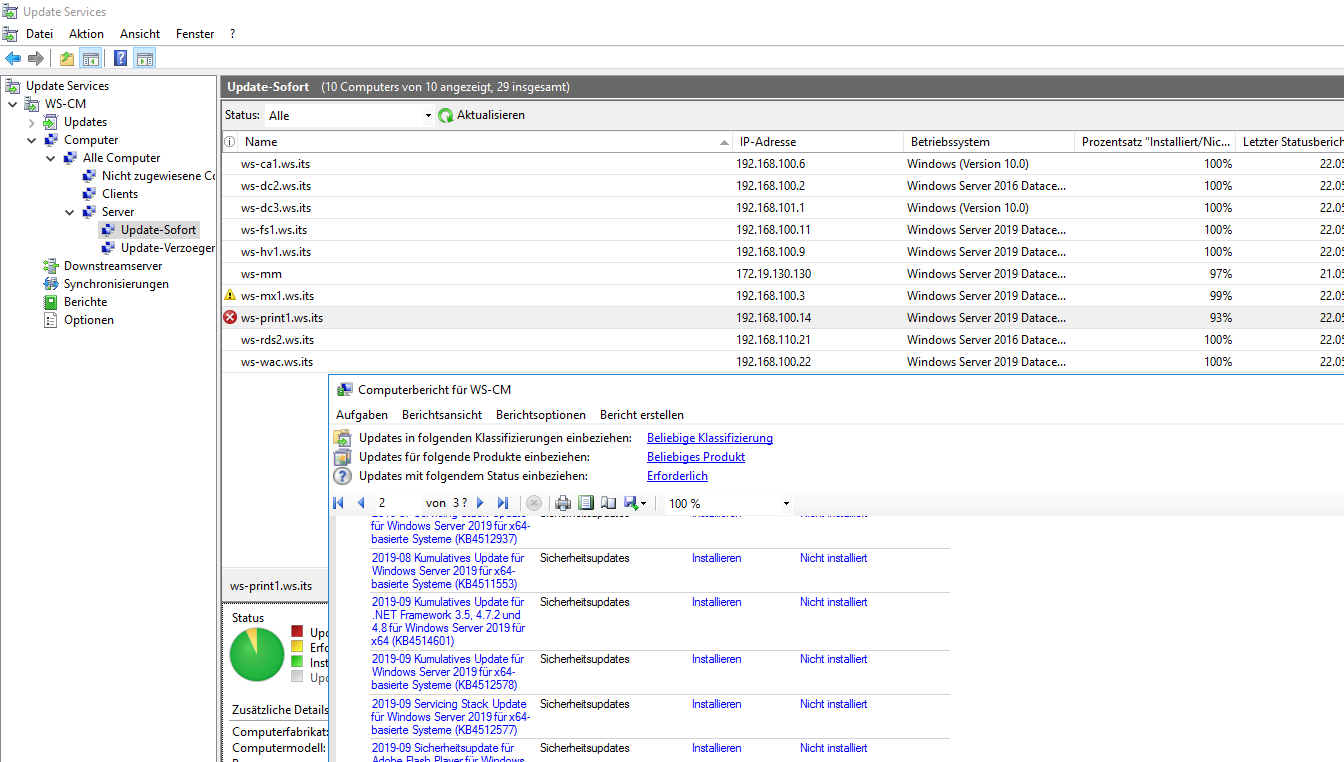The height and width of the screenshot is (762, 1344).
Task: Collapse the Server group node
Action: tap(69, 212)
